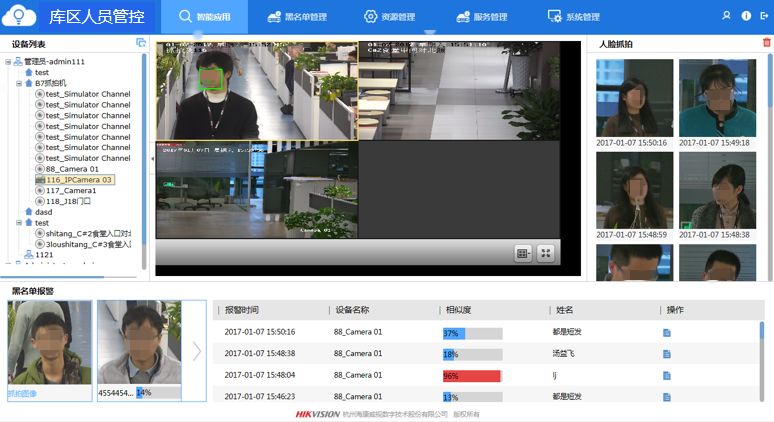Click the logout icon at top right

[x=764, y=16]
